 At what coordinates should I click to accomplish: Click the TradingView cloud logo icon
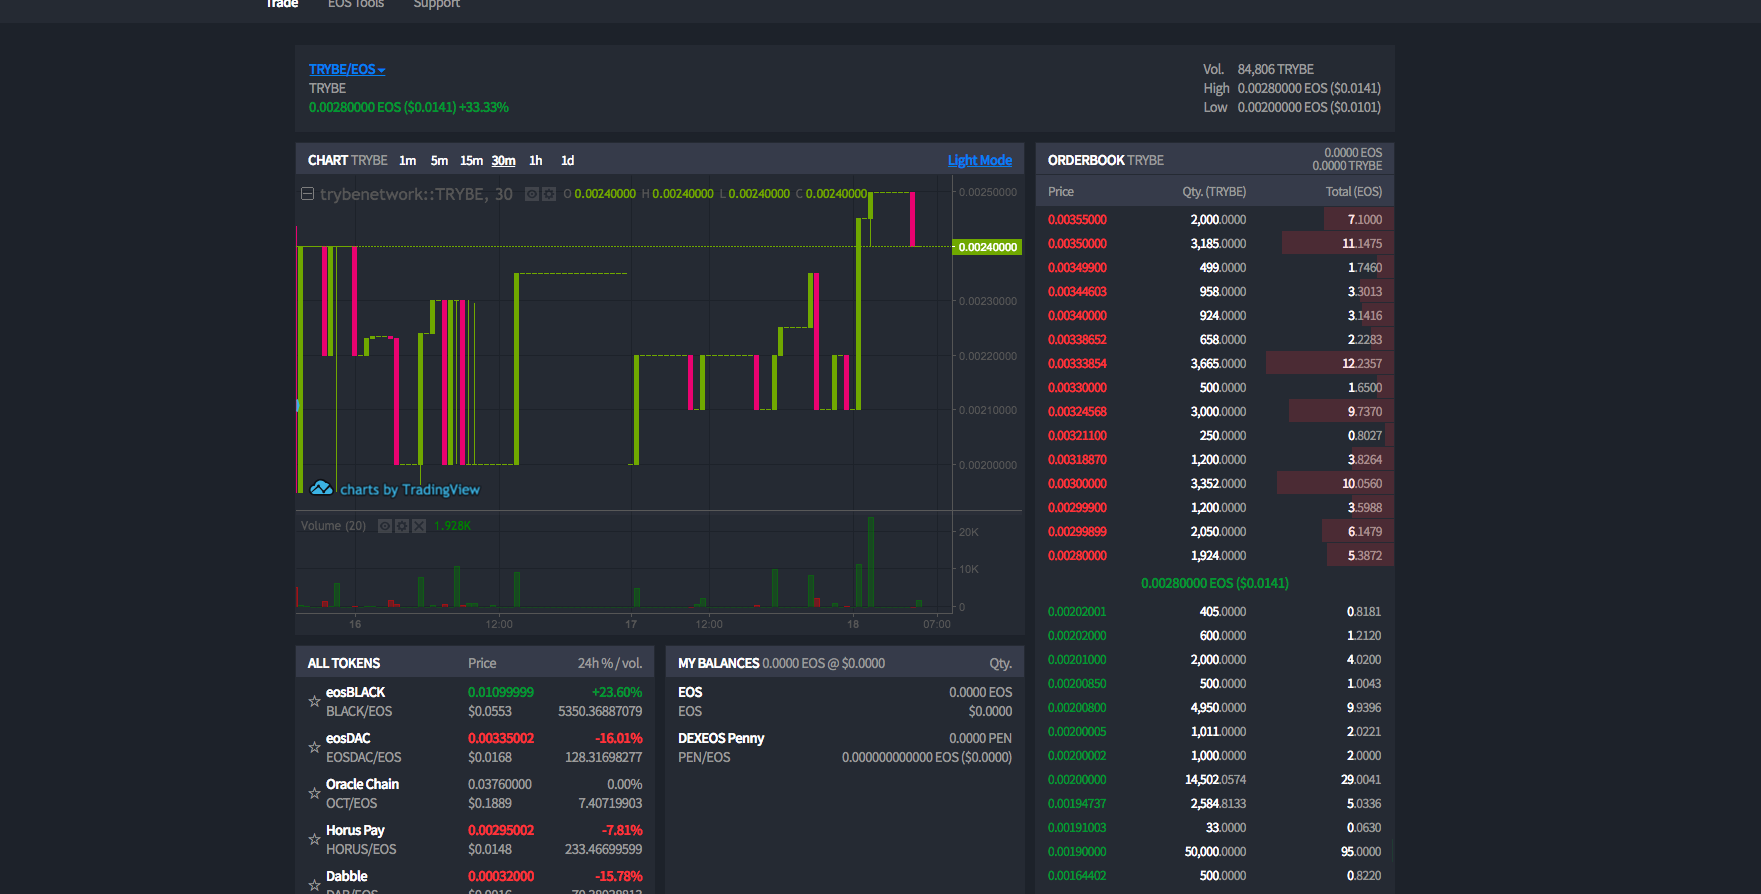coord(321,488)
